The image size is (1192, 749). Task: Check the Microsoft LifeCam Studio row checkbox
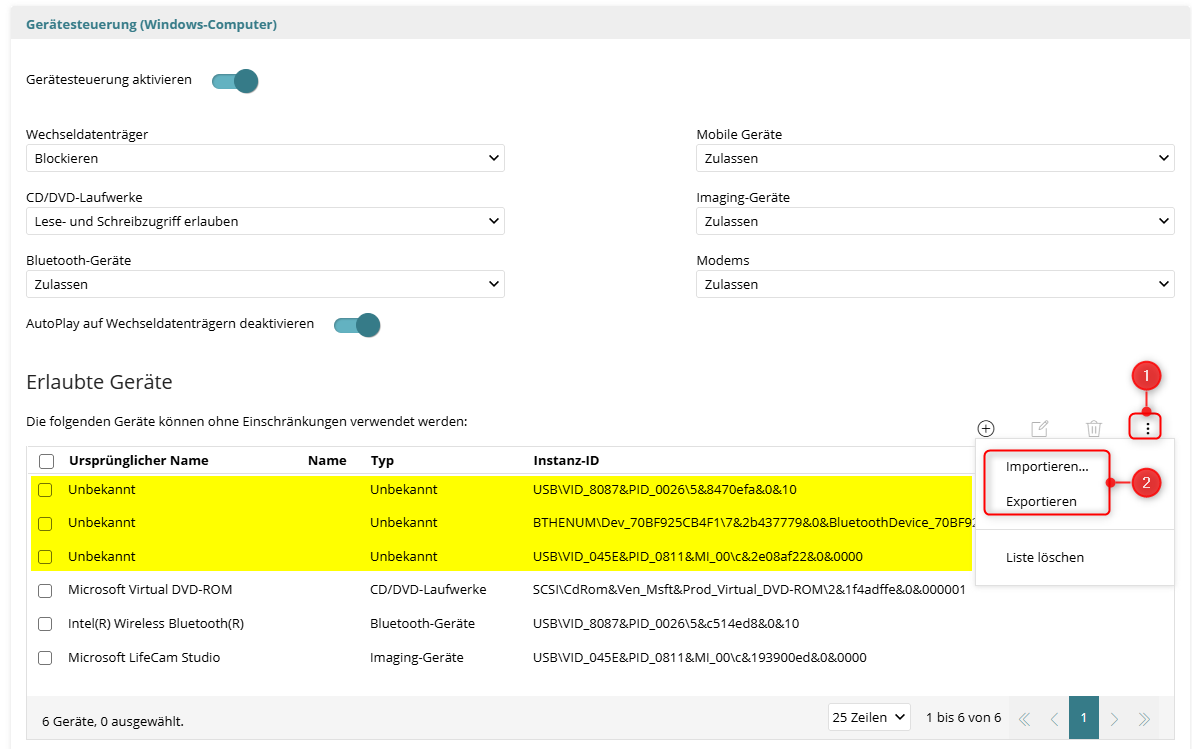pyautogui.click(x=45, y=658)
